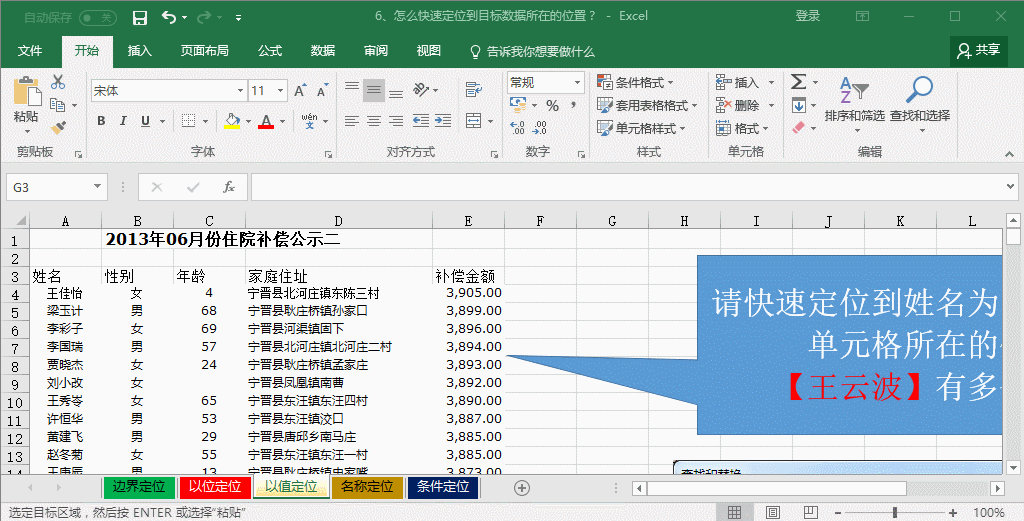Viewport: 1024px width, 521px height.
Task: Toggle Underline formatting
Action: [x=145, y=121]
